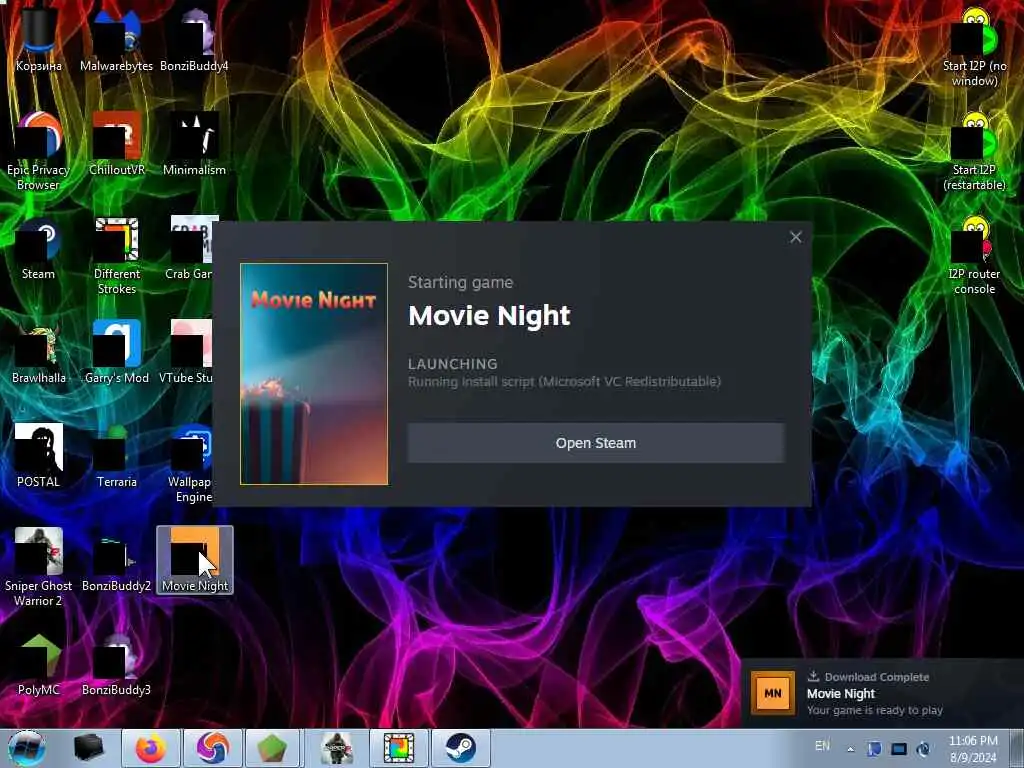The image size is (1024, 768).
Task: Click the EN language indicator
Action: [822, 746]
